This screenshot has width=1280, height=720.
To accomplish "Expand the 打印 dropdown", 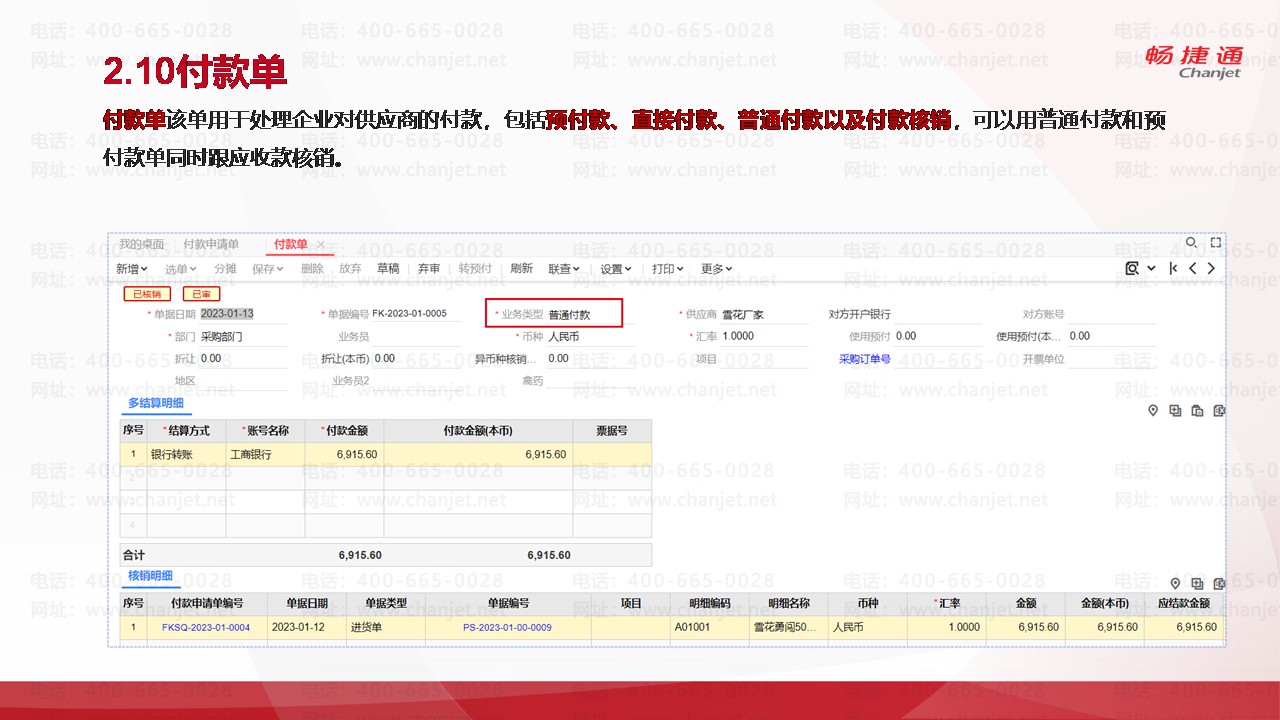I will (x=668, y=269).
